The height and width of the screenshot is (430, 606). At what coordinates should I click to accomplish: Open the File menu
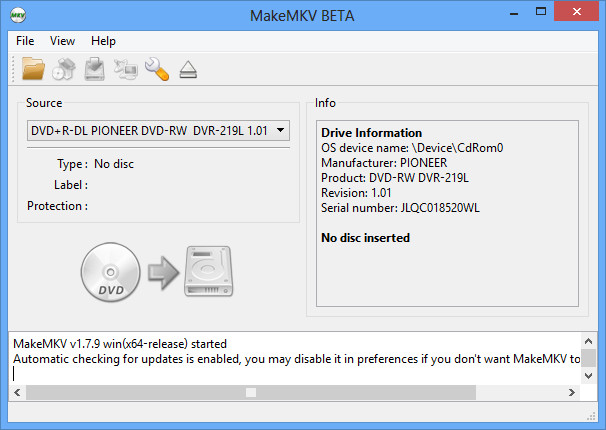pos(25,41)
